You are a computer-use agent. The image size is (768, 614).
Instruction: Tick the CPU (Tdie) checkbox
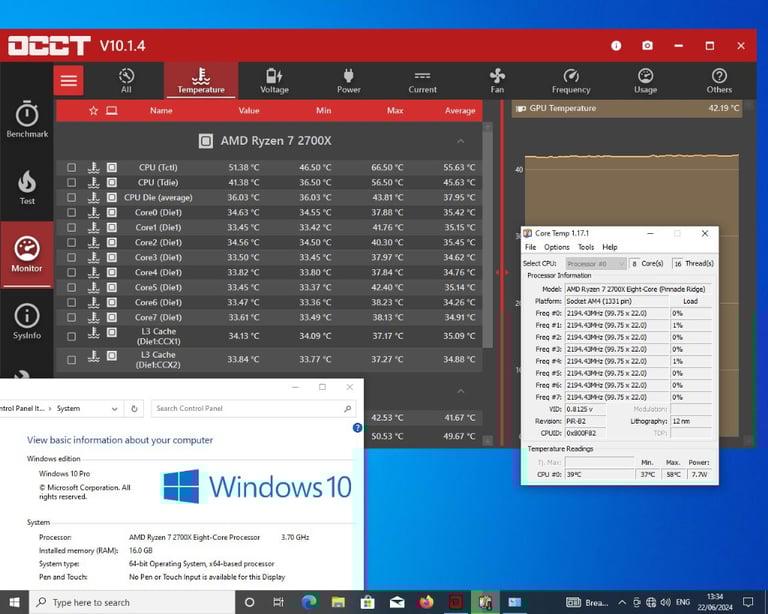tap(72, 183)
